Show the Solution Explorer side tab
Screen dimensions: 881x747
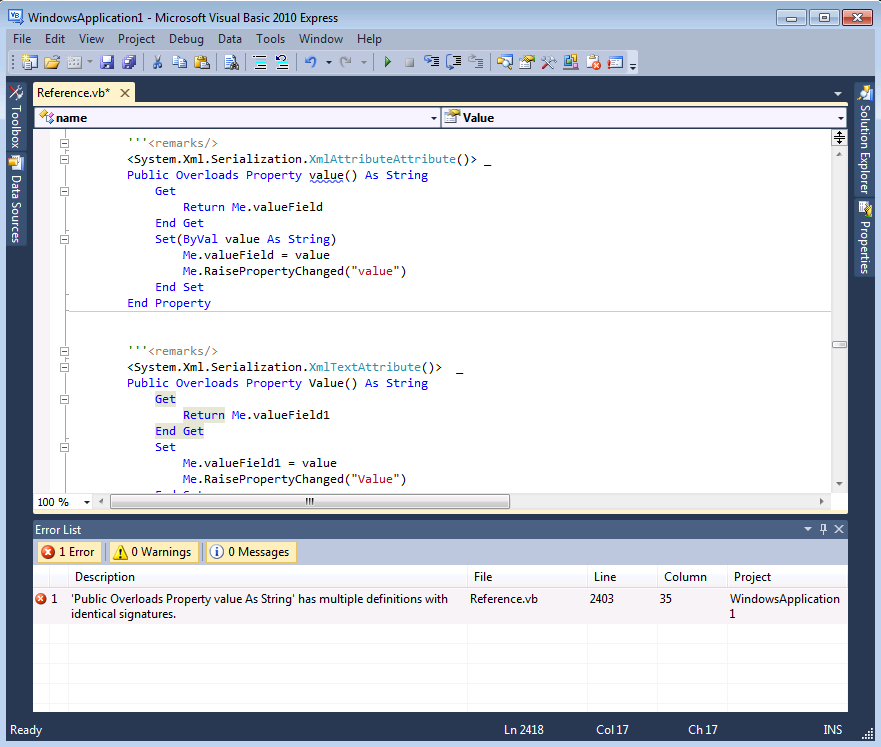click(864, 140)
